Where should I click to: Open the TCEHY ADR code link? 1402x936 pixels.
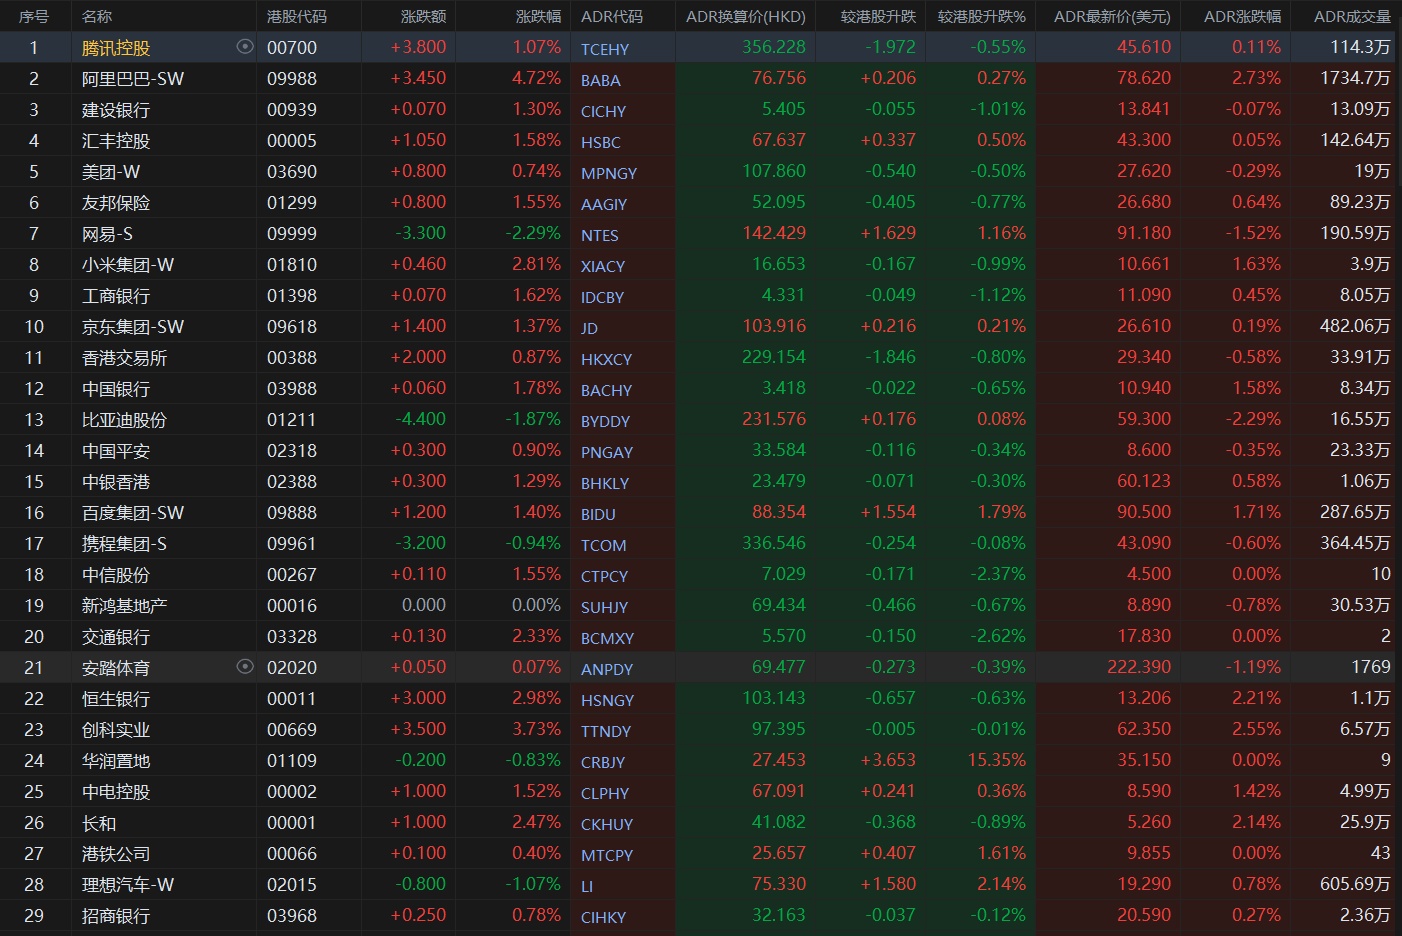[x=605, y=49]
